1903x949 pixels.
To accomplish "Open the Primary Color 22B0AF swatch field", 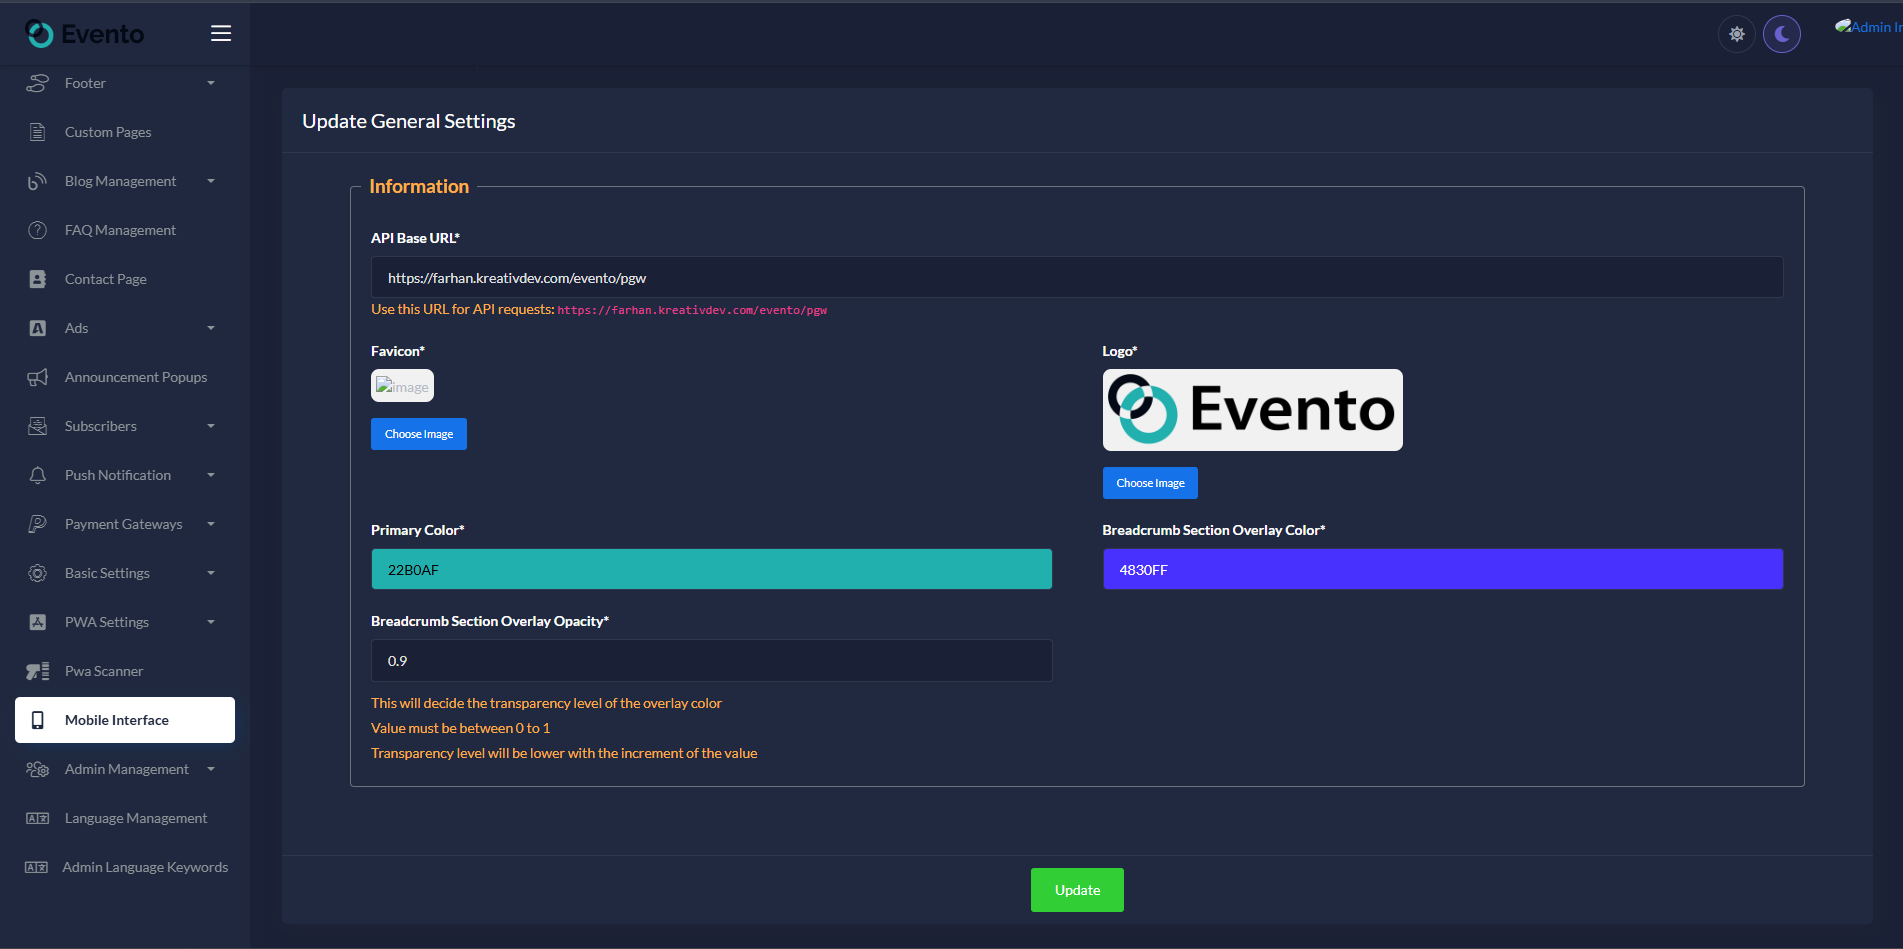I will tap(711, 569).
